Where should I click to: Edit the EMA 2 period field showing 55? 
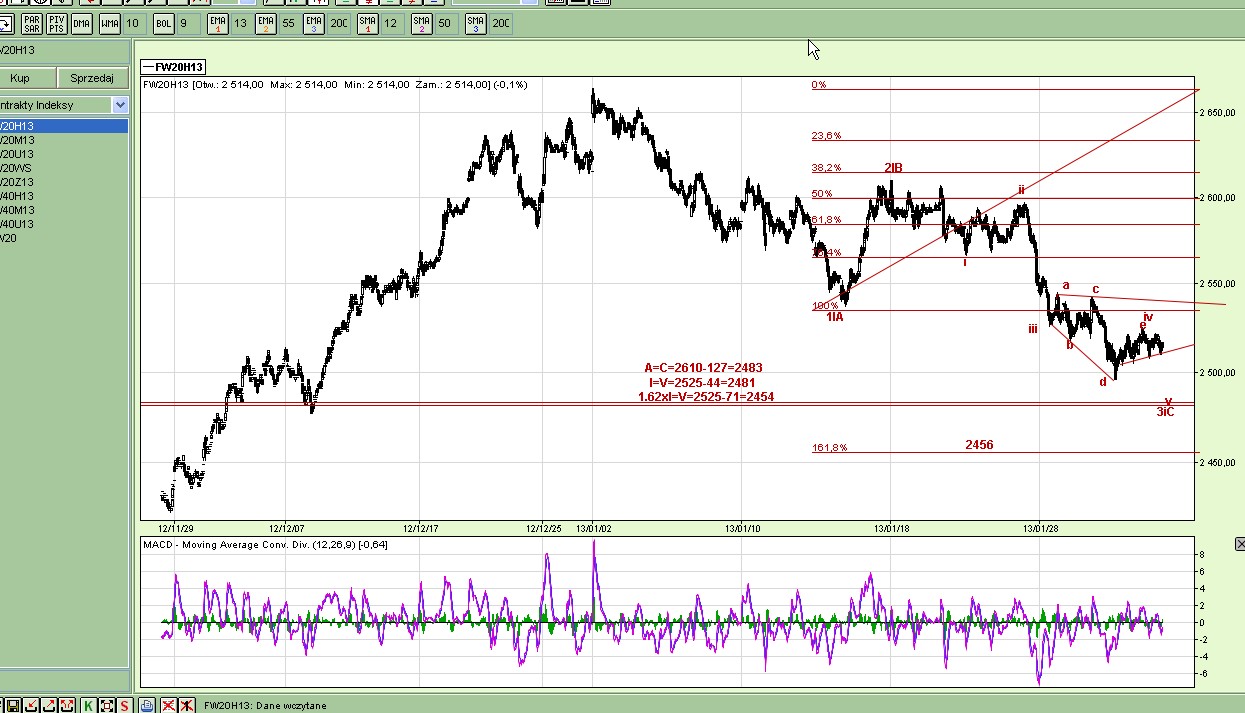(x=289, y=23)
